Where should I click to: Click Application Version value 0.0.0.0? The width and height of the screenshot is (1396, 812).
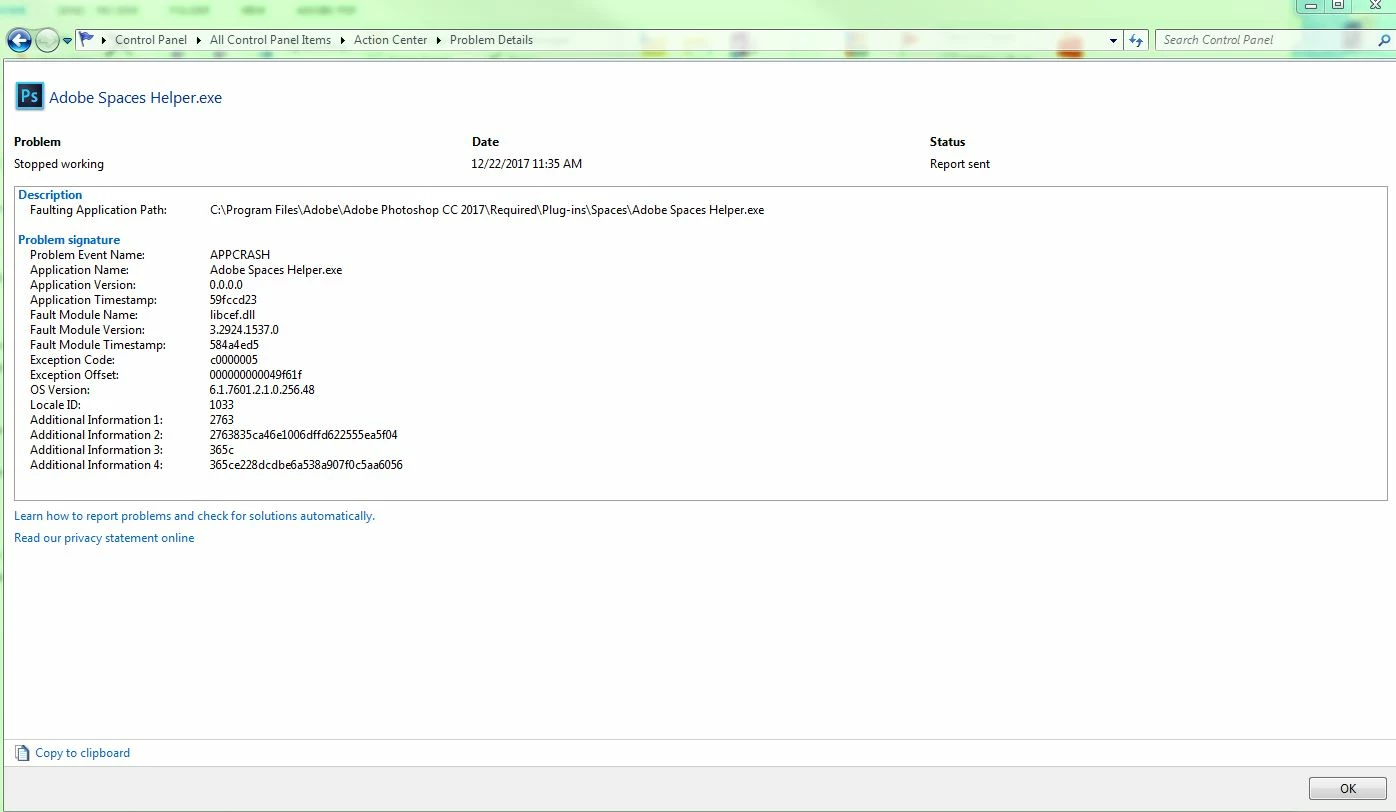point(226,285)
